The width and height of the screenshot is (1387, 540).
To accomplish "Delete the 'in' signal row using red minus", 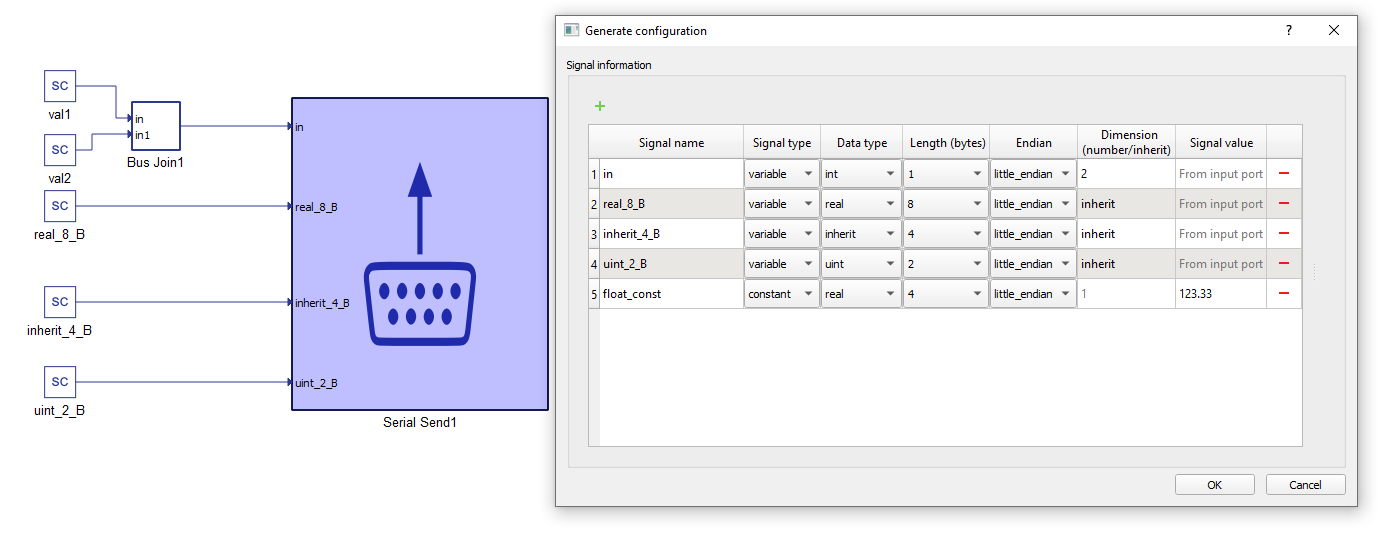I will (x=1283, y=174).
